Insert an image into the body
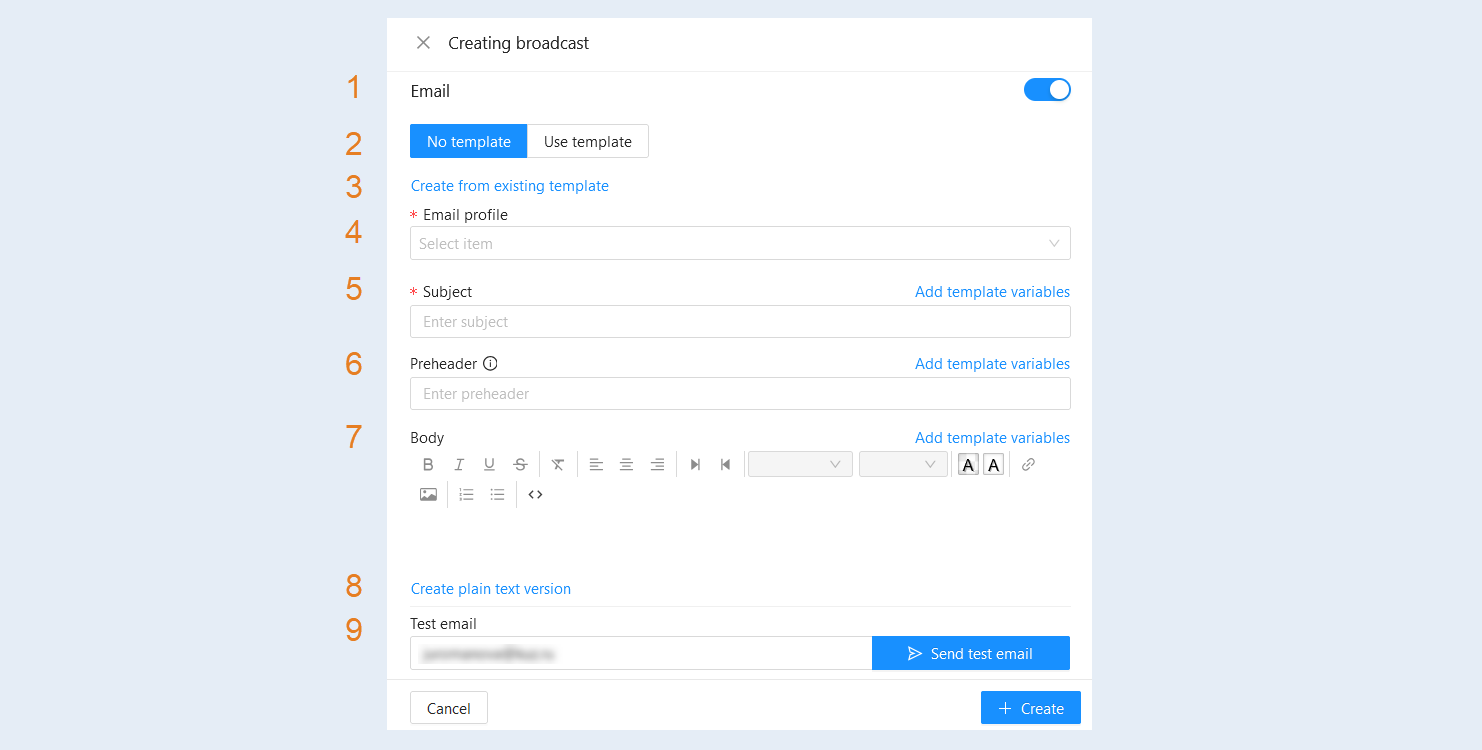1482x750 pixels. point(428,494)
